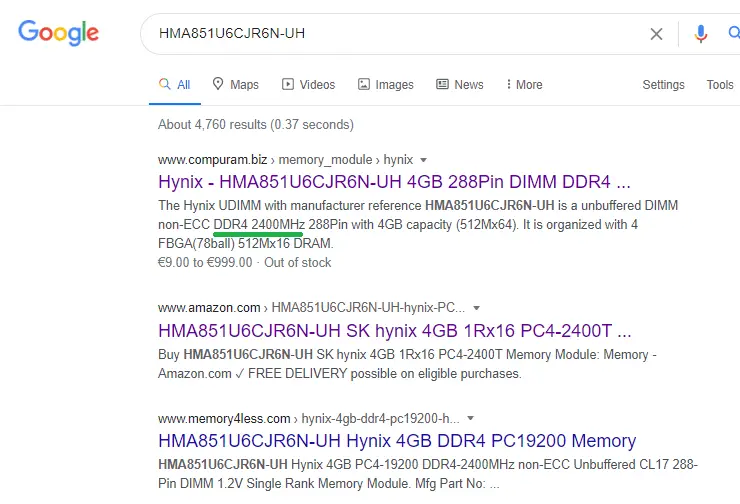Viewport: 740px width, 504px height.
Task: Go to the News tab
Action: tap(460, 85)
